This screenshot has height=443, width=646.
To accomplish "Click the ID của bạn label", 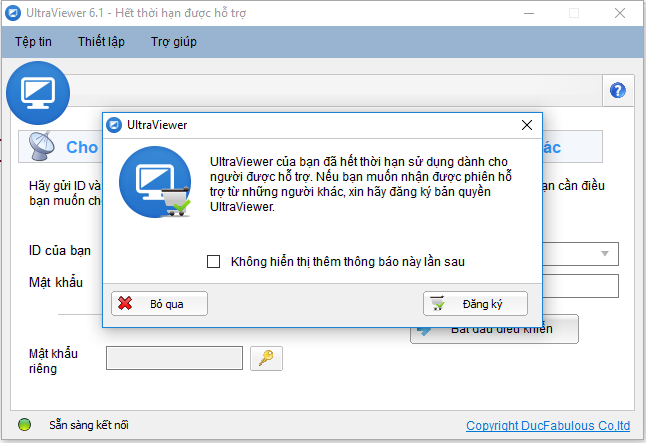I will coord(60,251).
